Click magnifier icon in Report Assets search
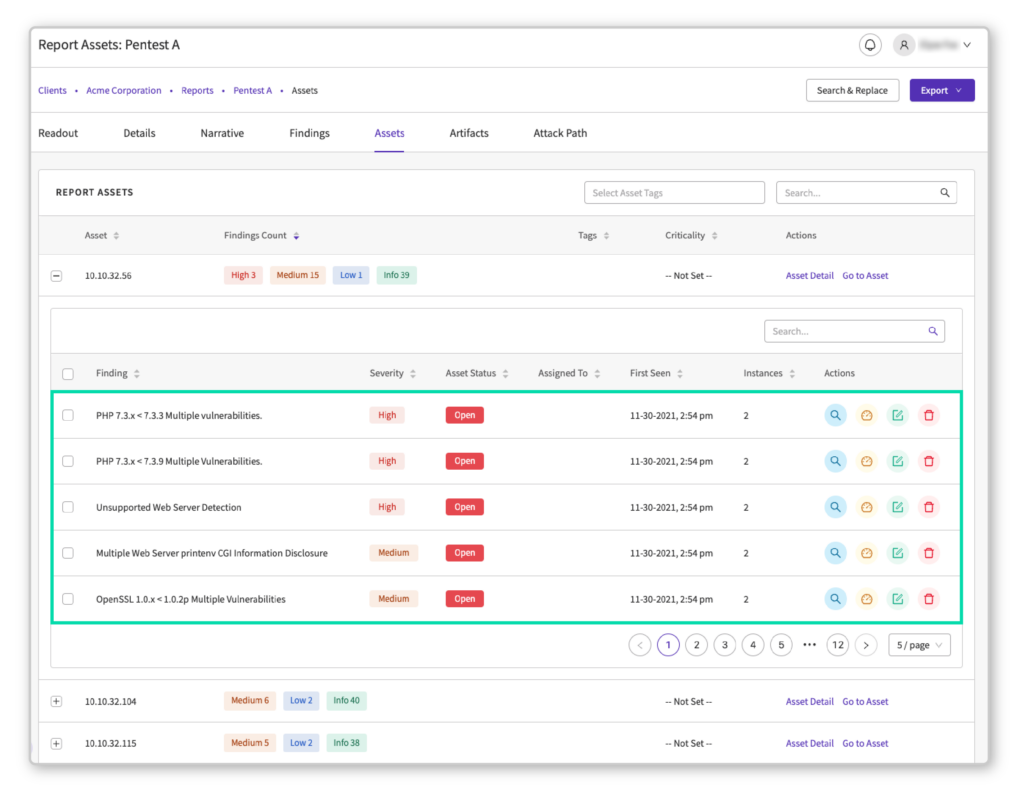This screenshot has width=1024, height=801. (944, 193)
